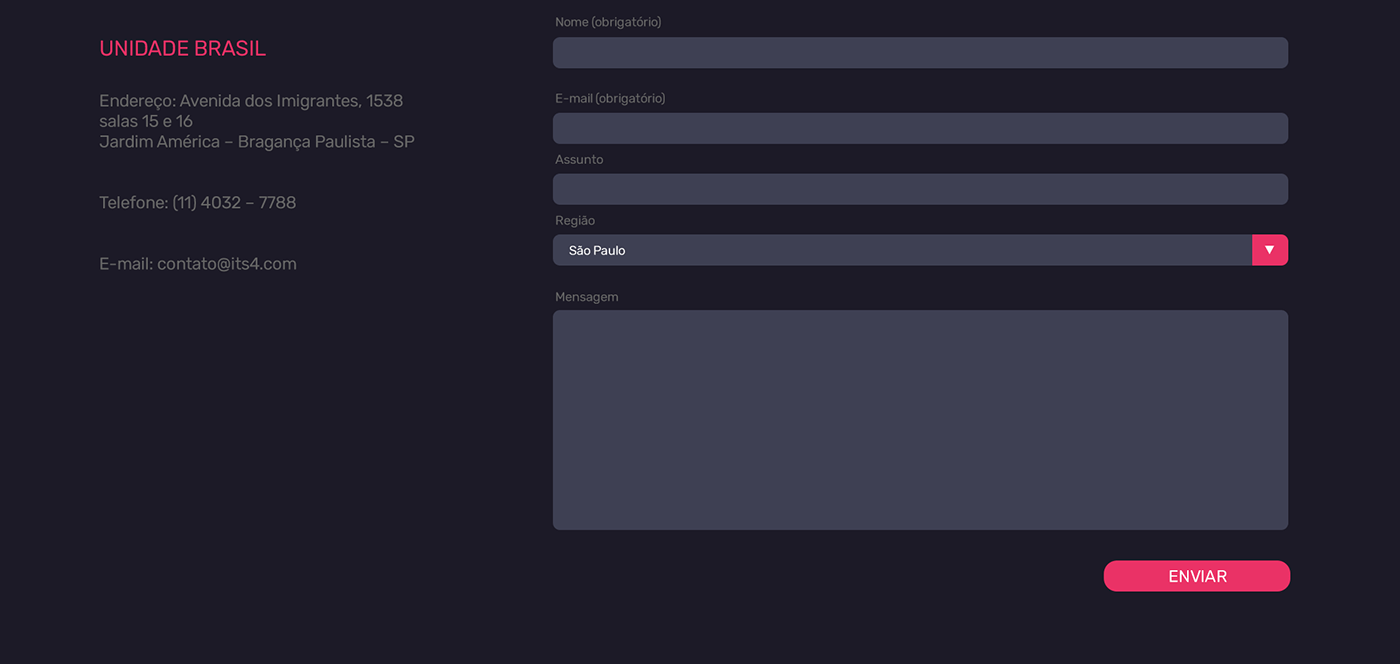Screen dimensions: 1400x664
Task: Click the phone number (11) 4032 – 7788
Action: [x=234, y=203]
